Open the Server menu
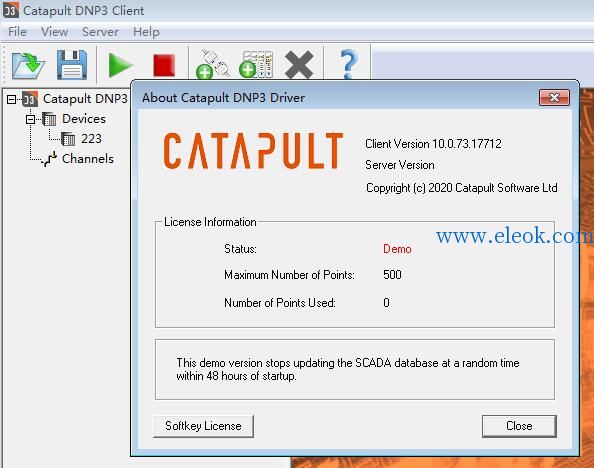 pyautogui.click(x=100, y=32)
